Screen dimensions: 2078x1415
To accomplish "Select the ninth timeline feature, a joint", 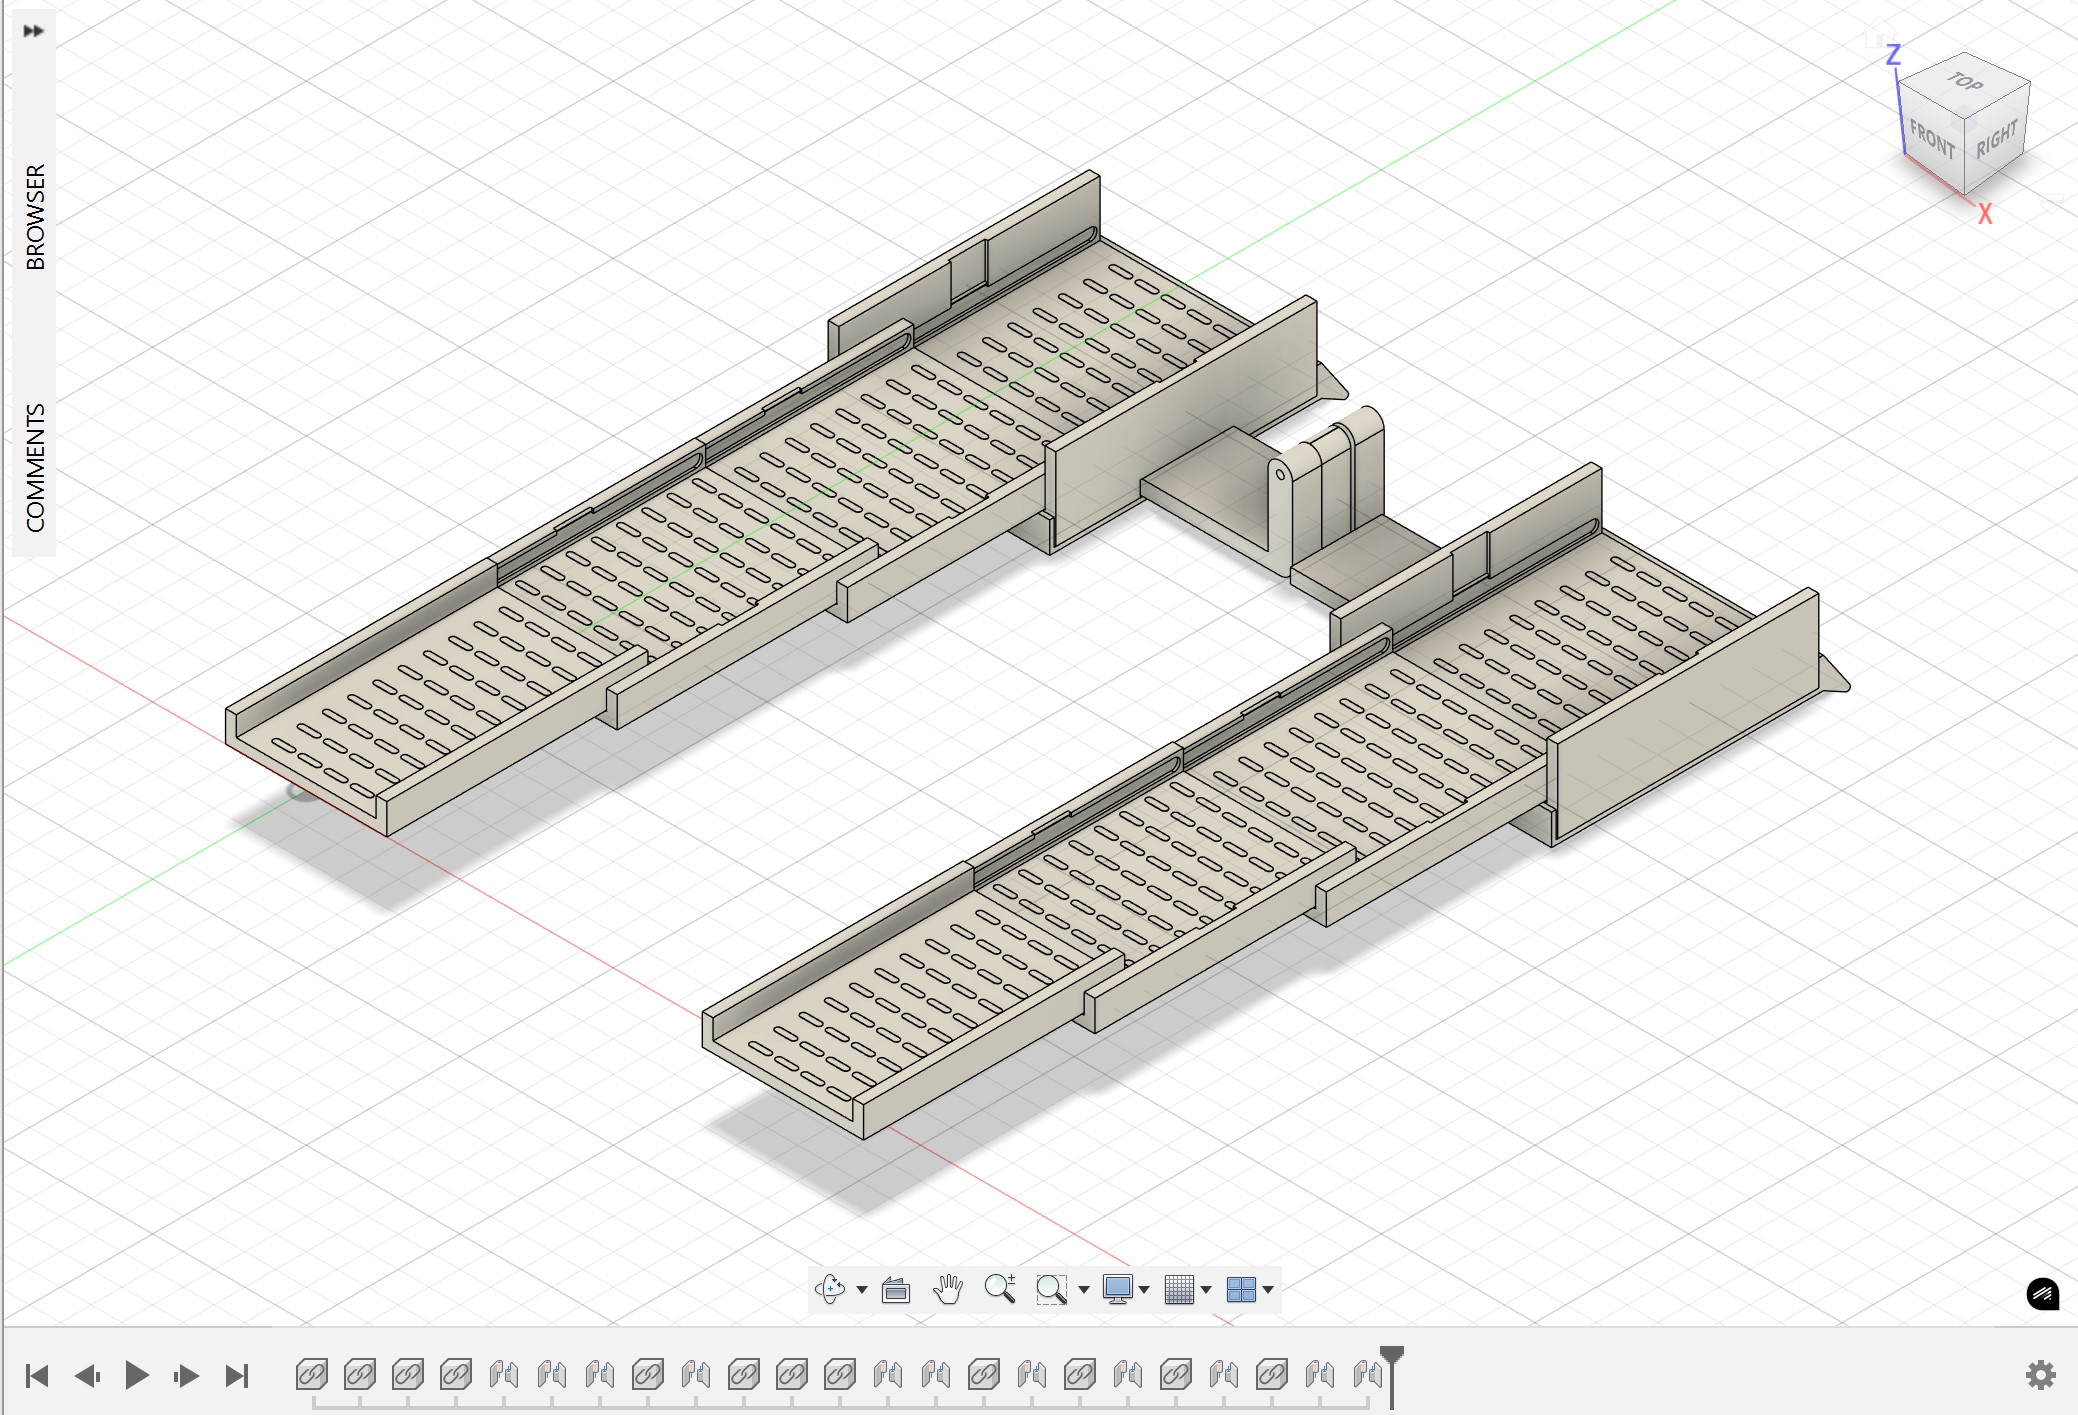I will pyautogui.click(x=696, y=1375).
